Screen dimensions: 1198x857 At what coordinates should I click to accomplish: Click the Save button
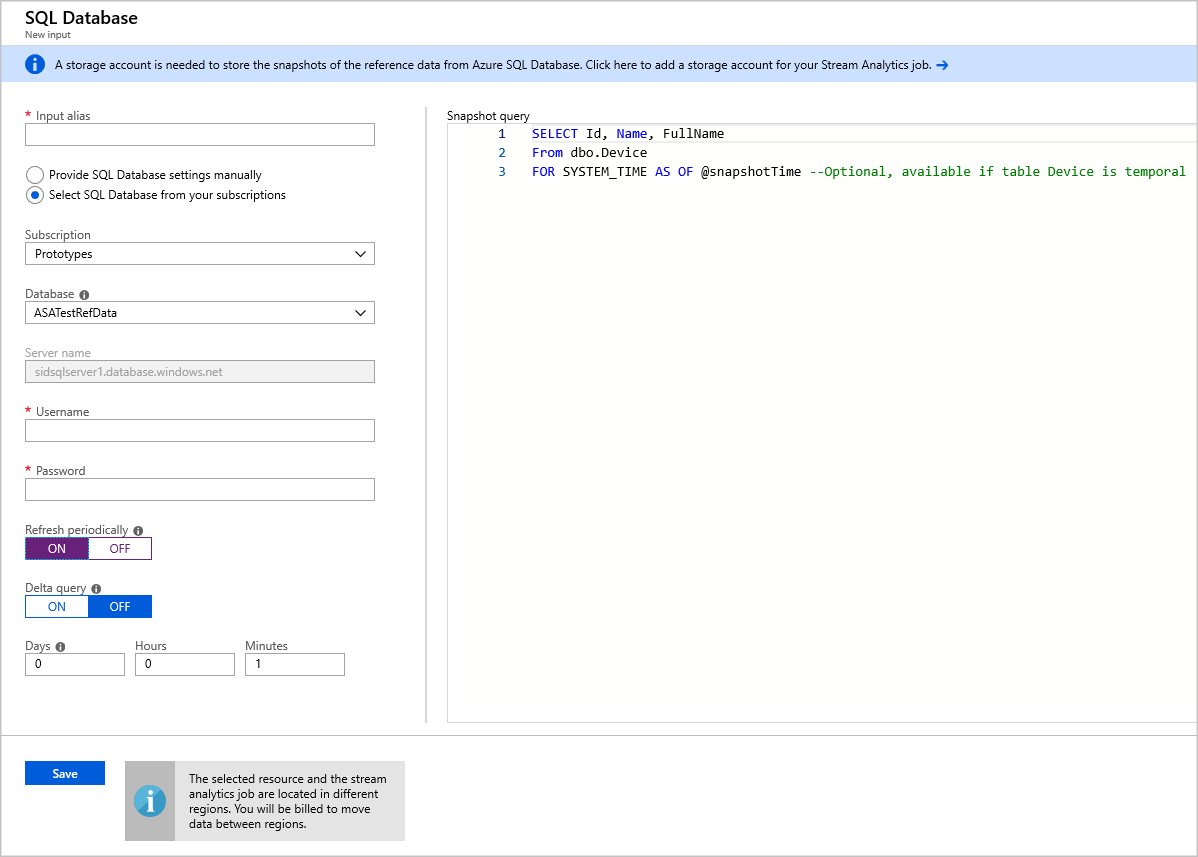click(x=64, y=772)
